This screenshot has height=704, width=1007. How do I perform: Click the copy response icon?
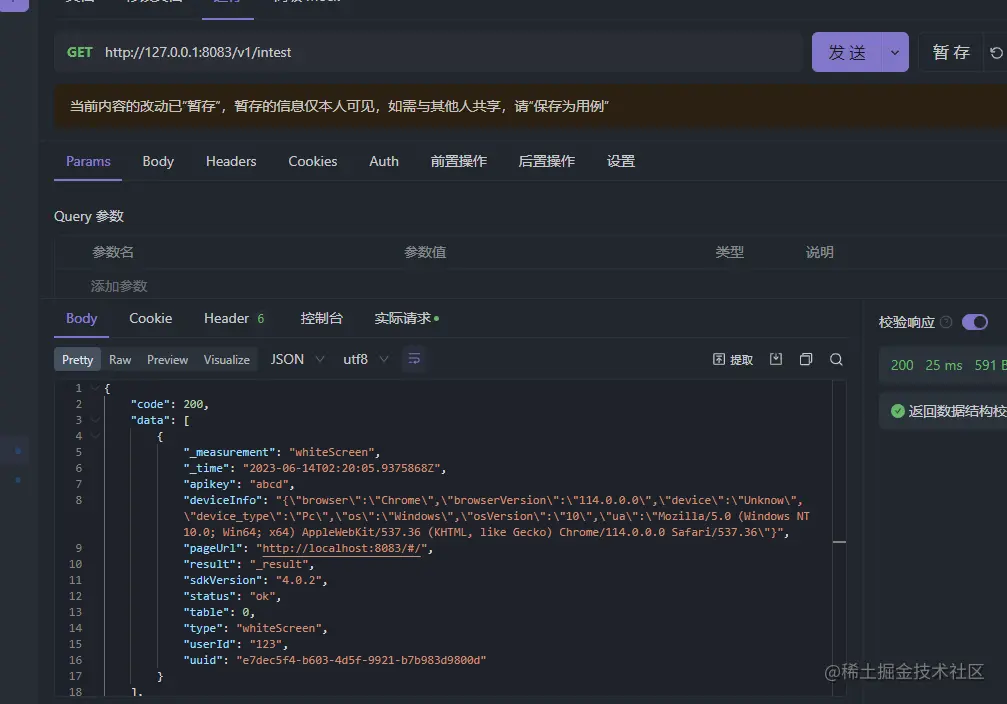806,359
